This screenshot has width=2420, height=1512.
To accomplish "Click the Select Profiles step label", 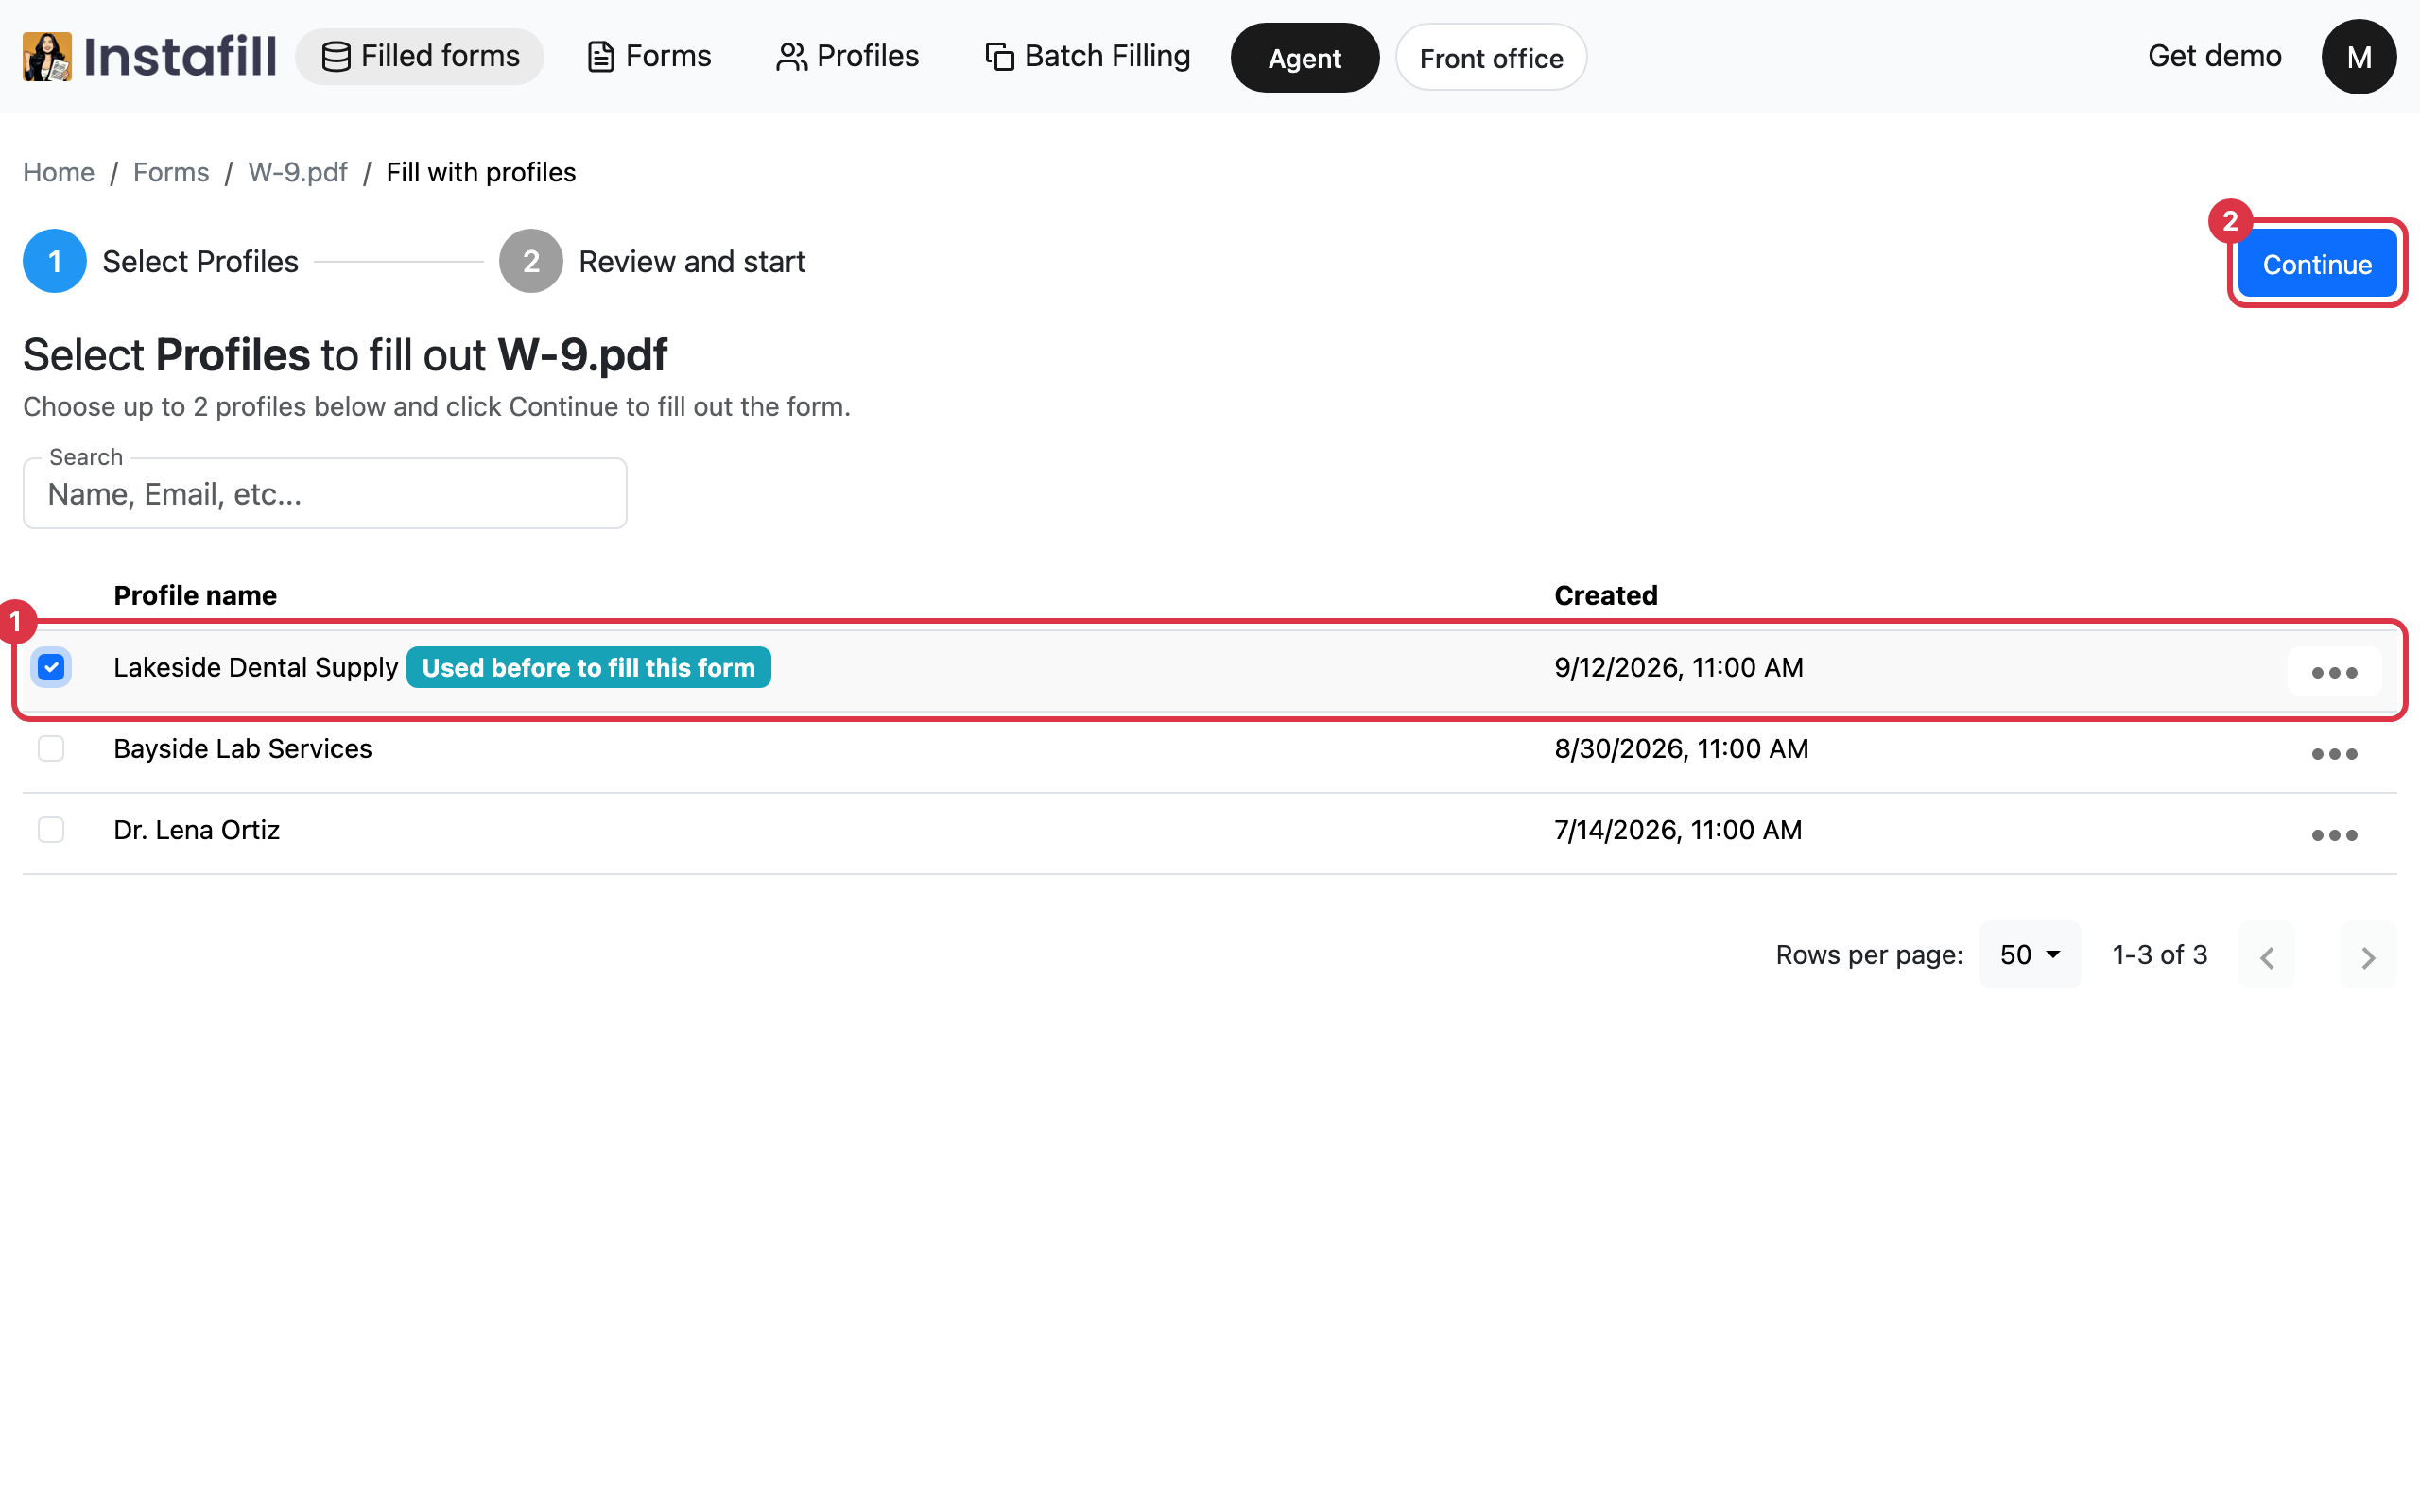I will coord(200,261).
